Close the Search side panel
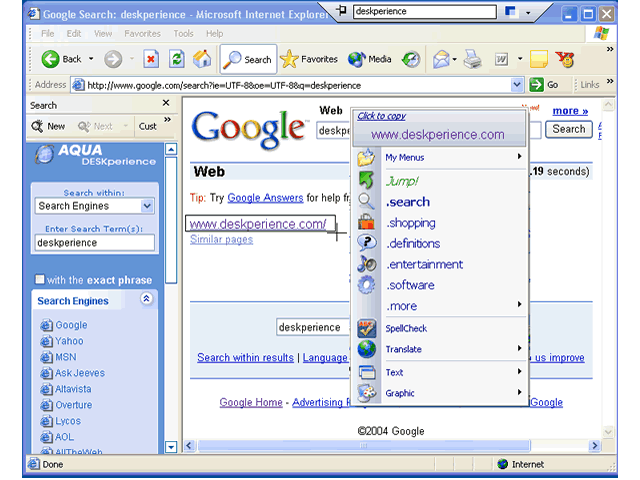This screenshot has height=480, width=640. [x=166, y=103]
